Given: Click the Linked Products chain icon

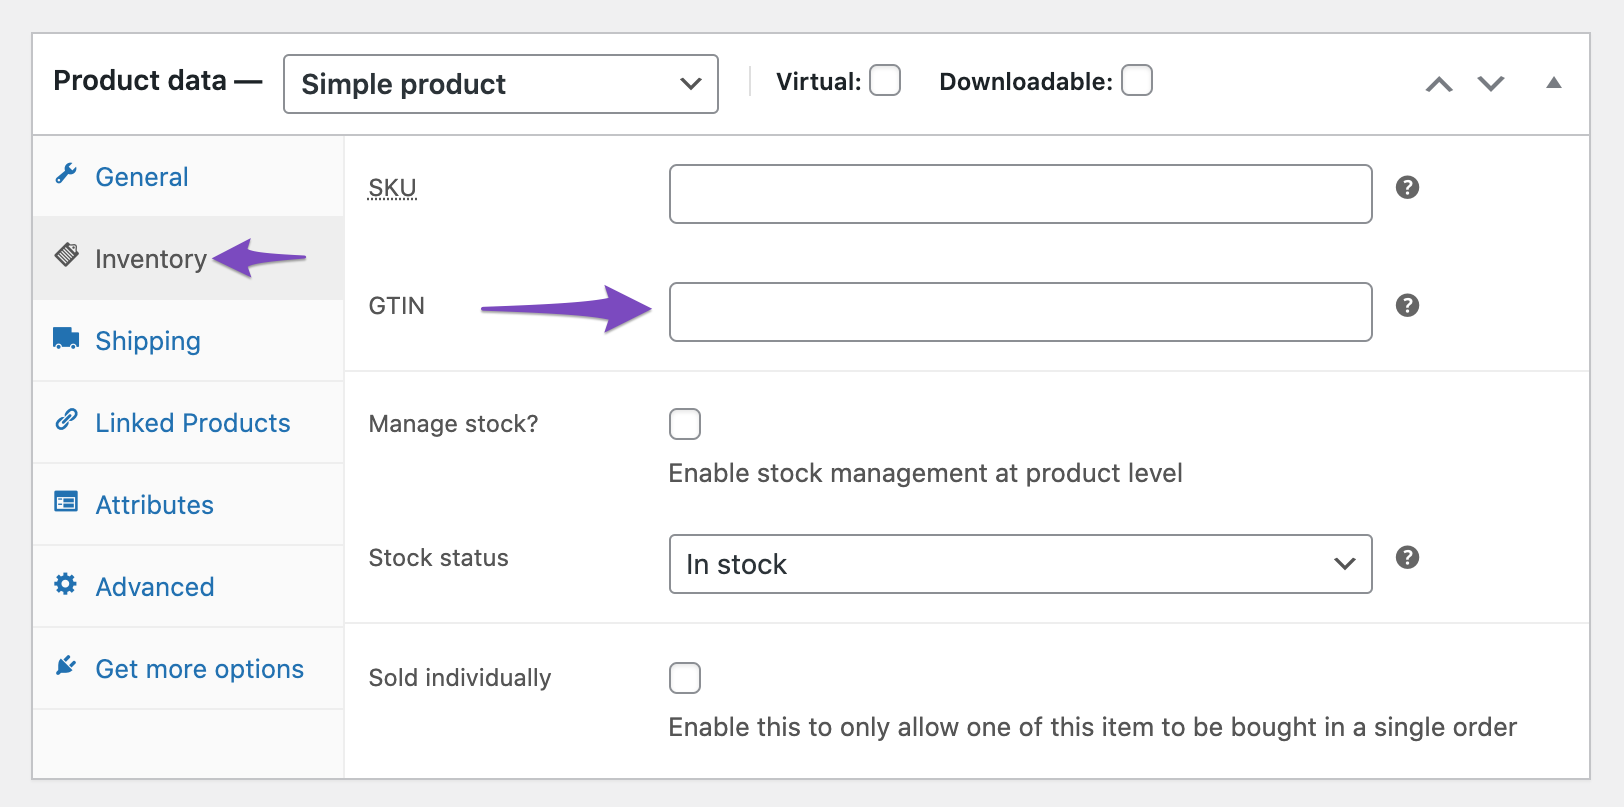Looking at the screenshot, I should 66,420.
